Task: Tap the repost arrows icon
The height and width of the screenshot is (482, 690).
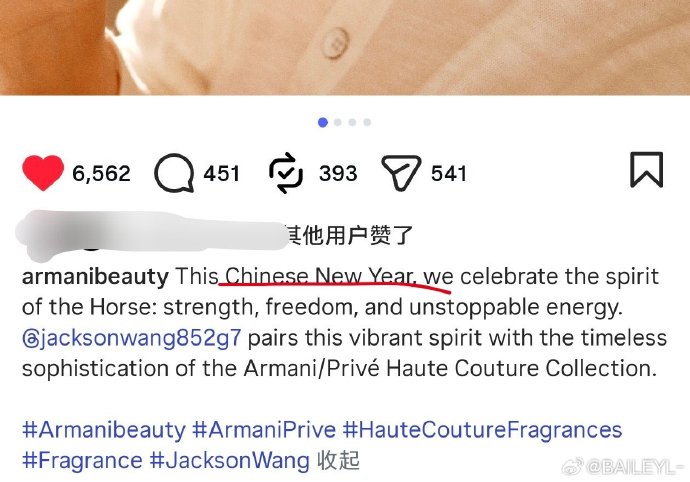Action: (286, 173)
